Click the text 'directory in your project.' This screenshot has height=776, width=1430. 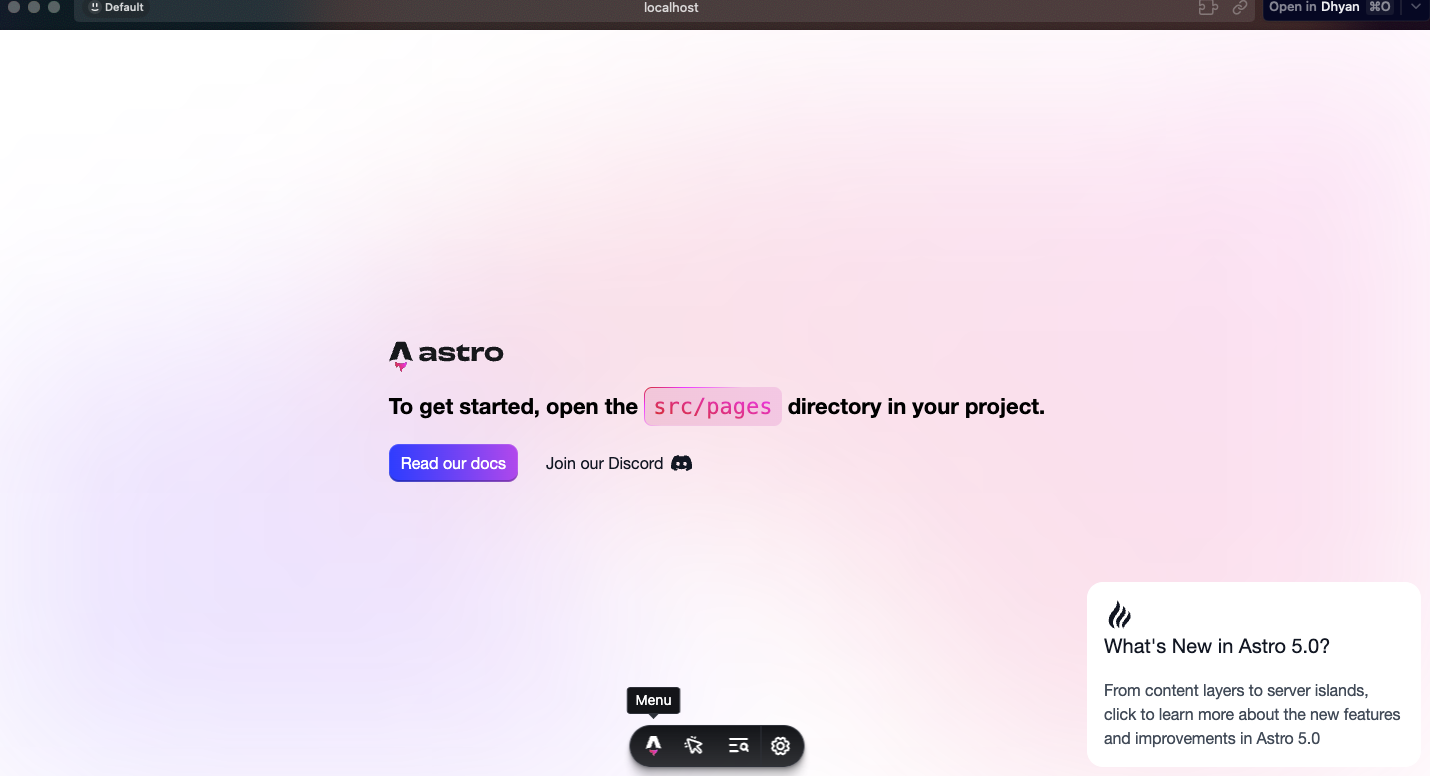tap(916, 407)
